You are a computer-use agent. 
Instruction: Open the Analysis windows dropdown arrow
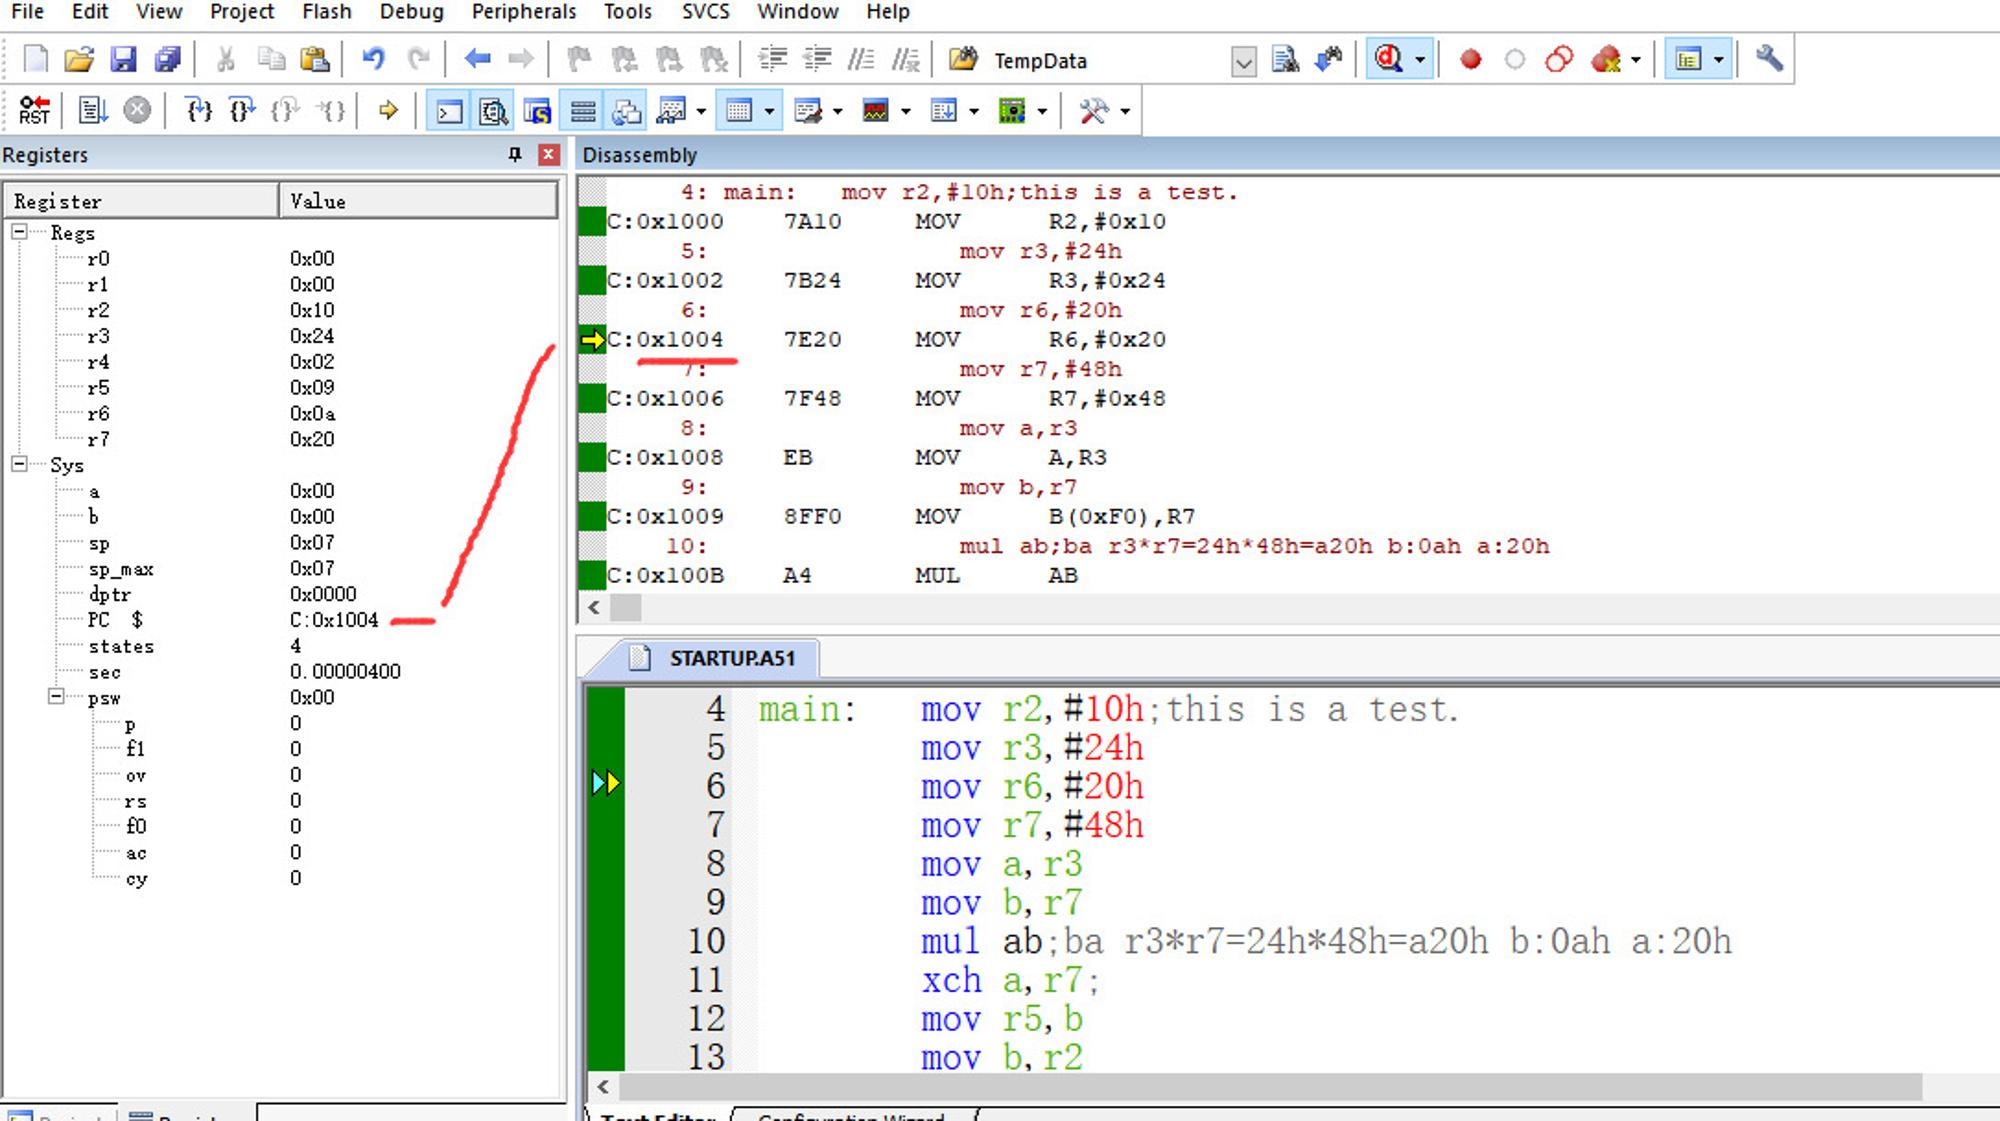906,111
